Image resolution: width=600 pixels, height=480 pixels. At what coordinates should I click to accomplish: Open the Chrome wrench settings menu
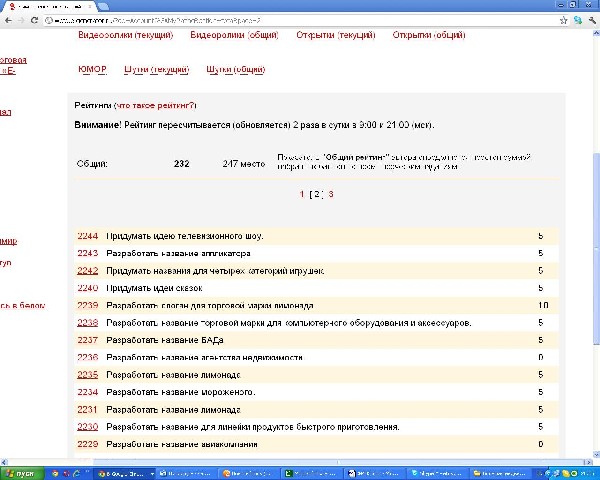[x=592, y=20]
